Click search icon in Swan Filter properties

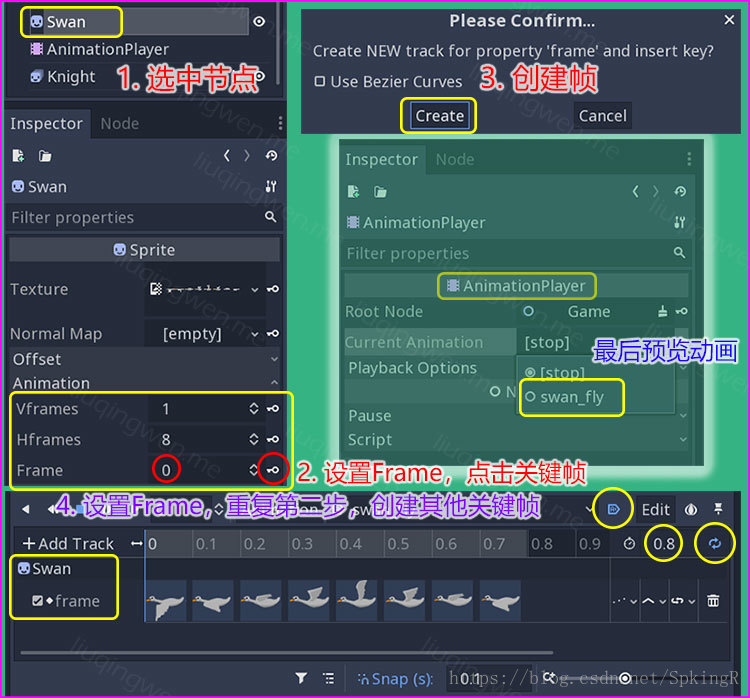[x=271, y=217]
